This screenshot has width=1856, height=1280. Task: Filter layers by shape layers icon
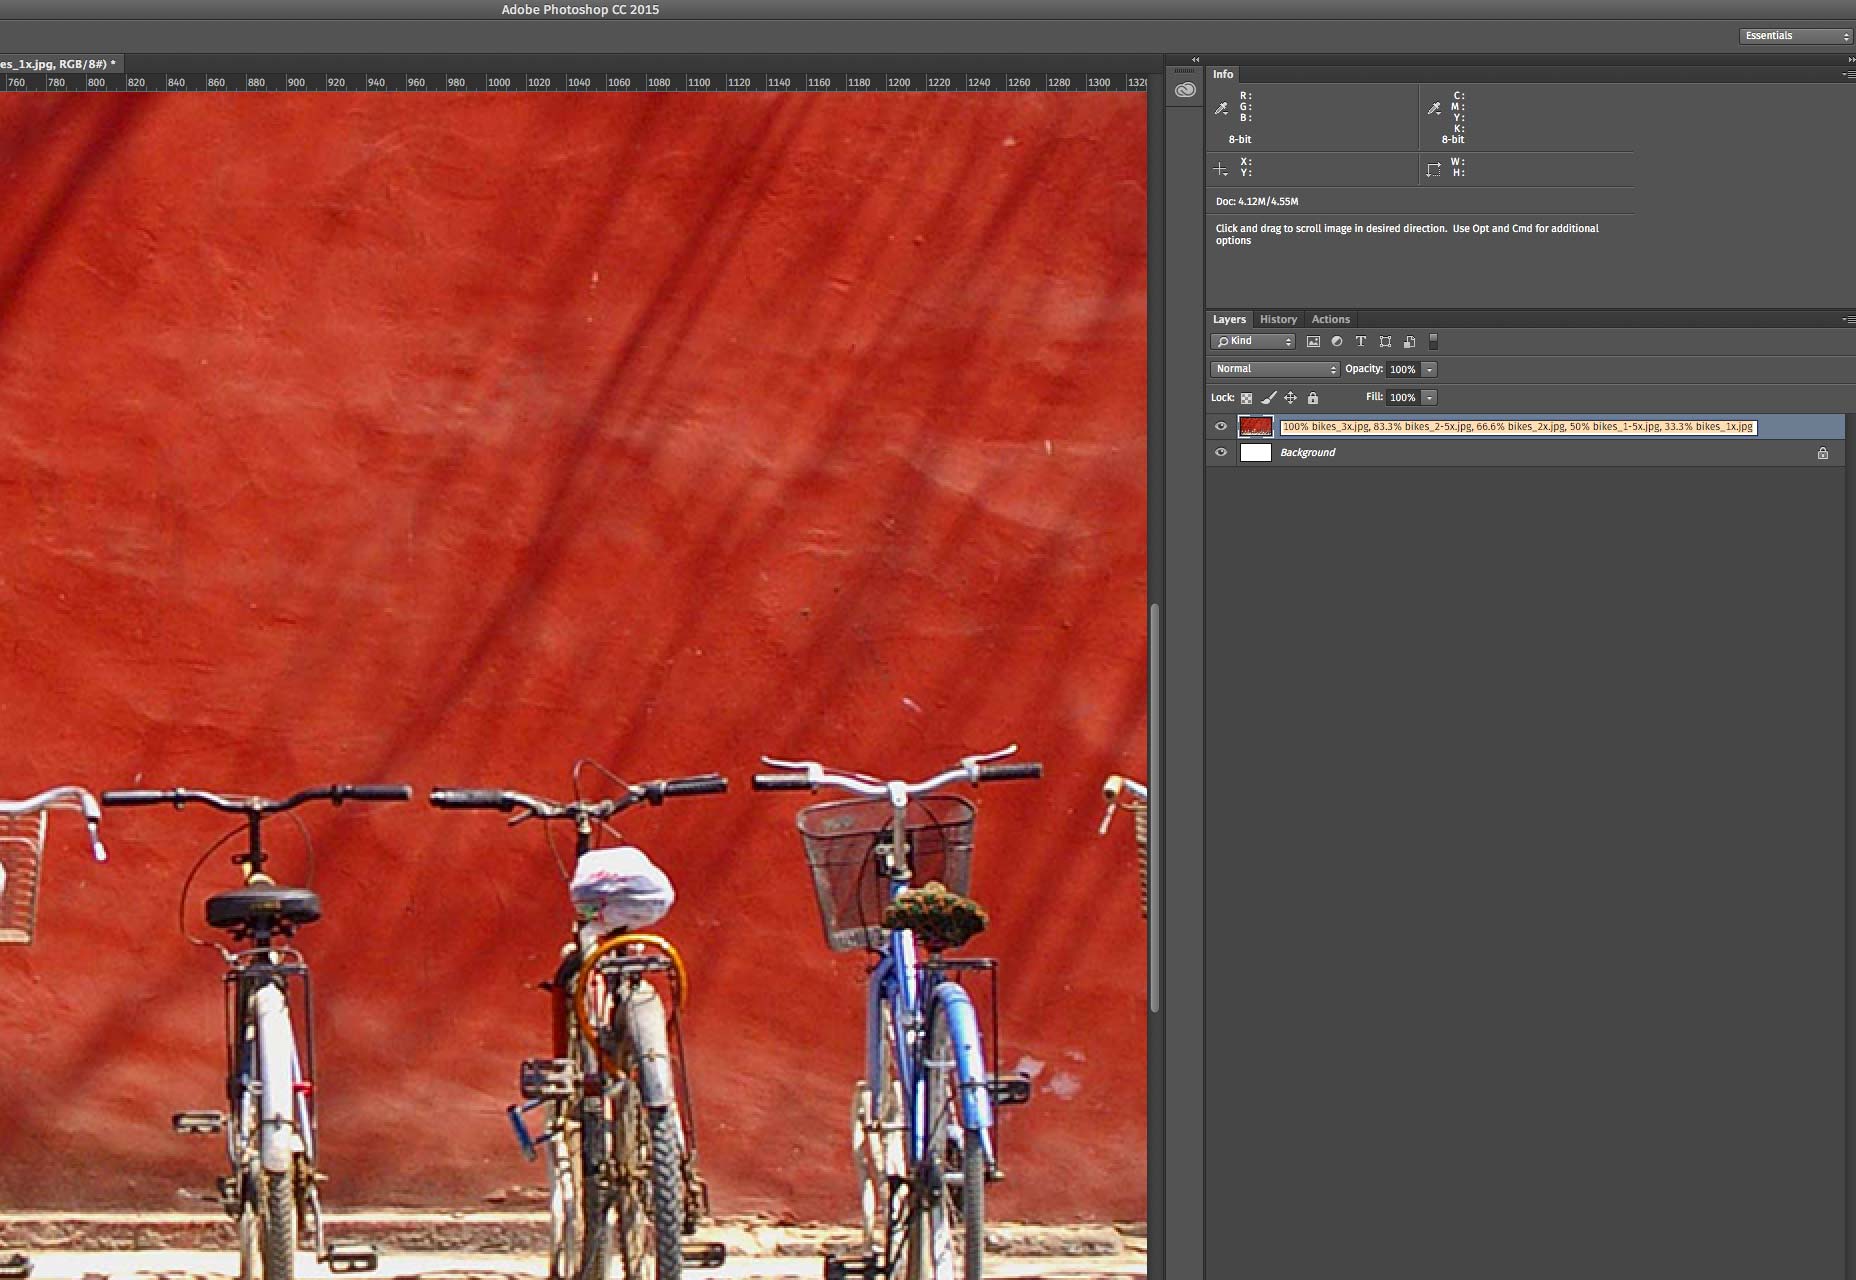(x=1385, y=342)
